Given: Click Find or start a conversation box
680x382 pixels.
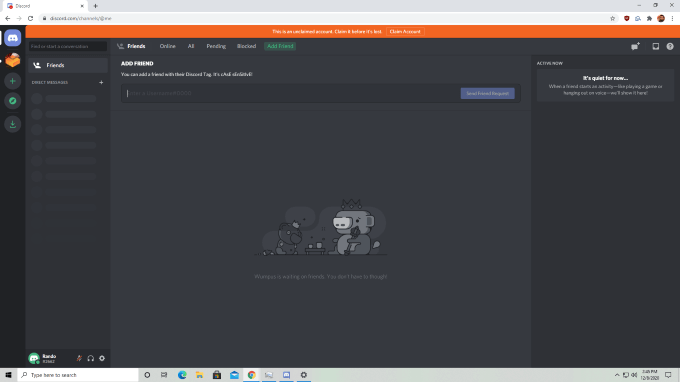Looking at the screenshot, I should 68,46.
